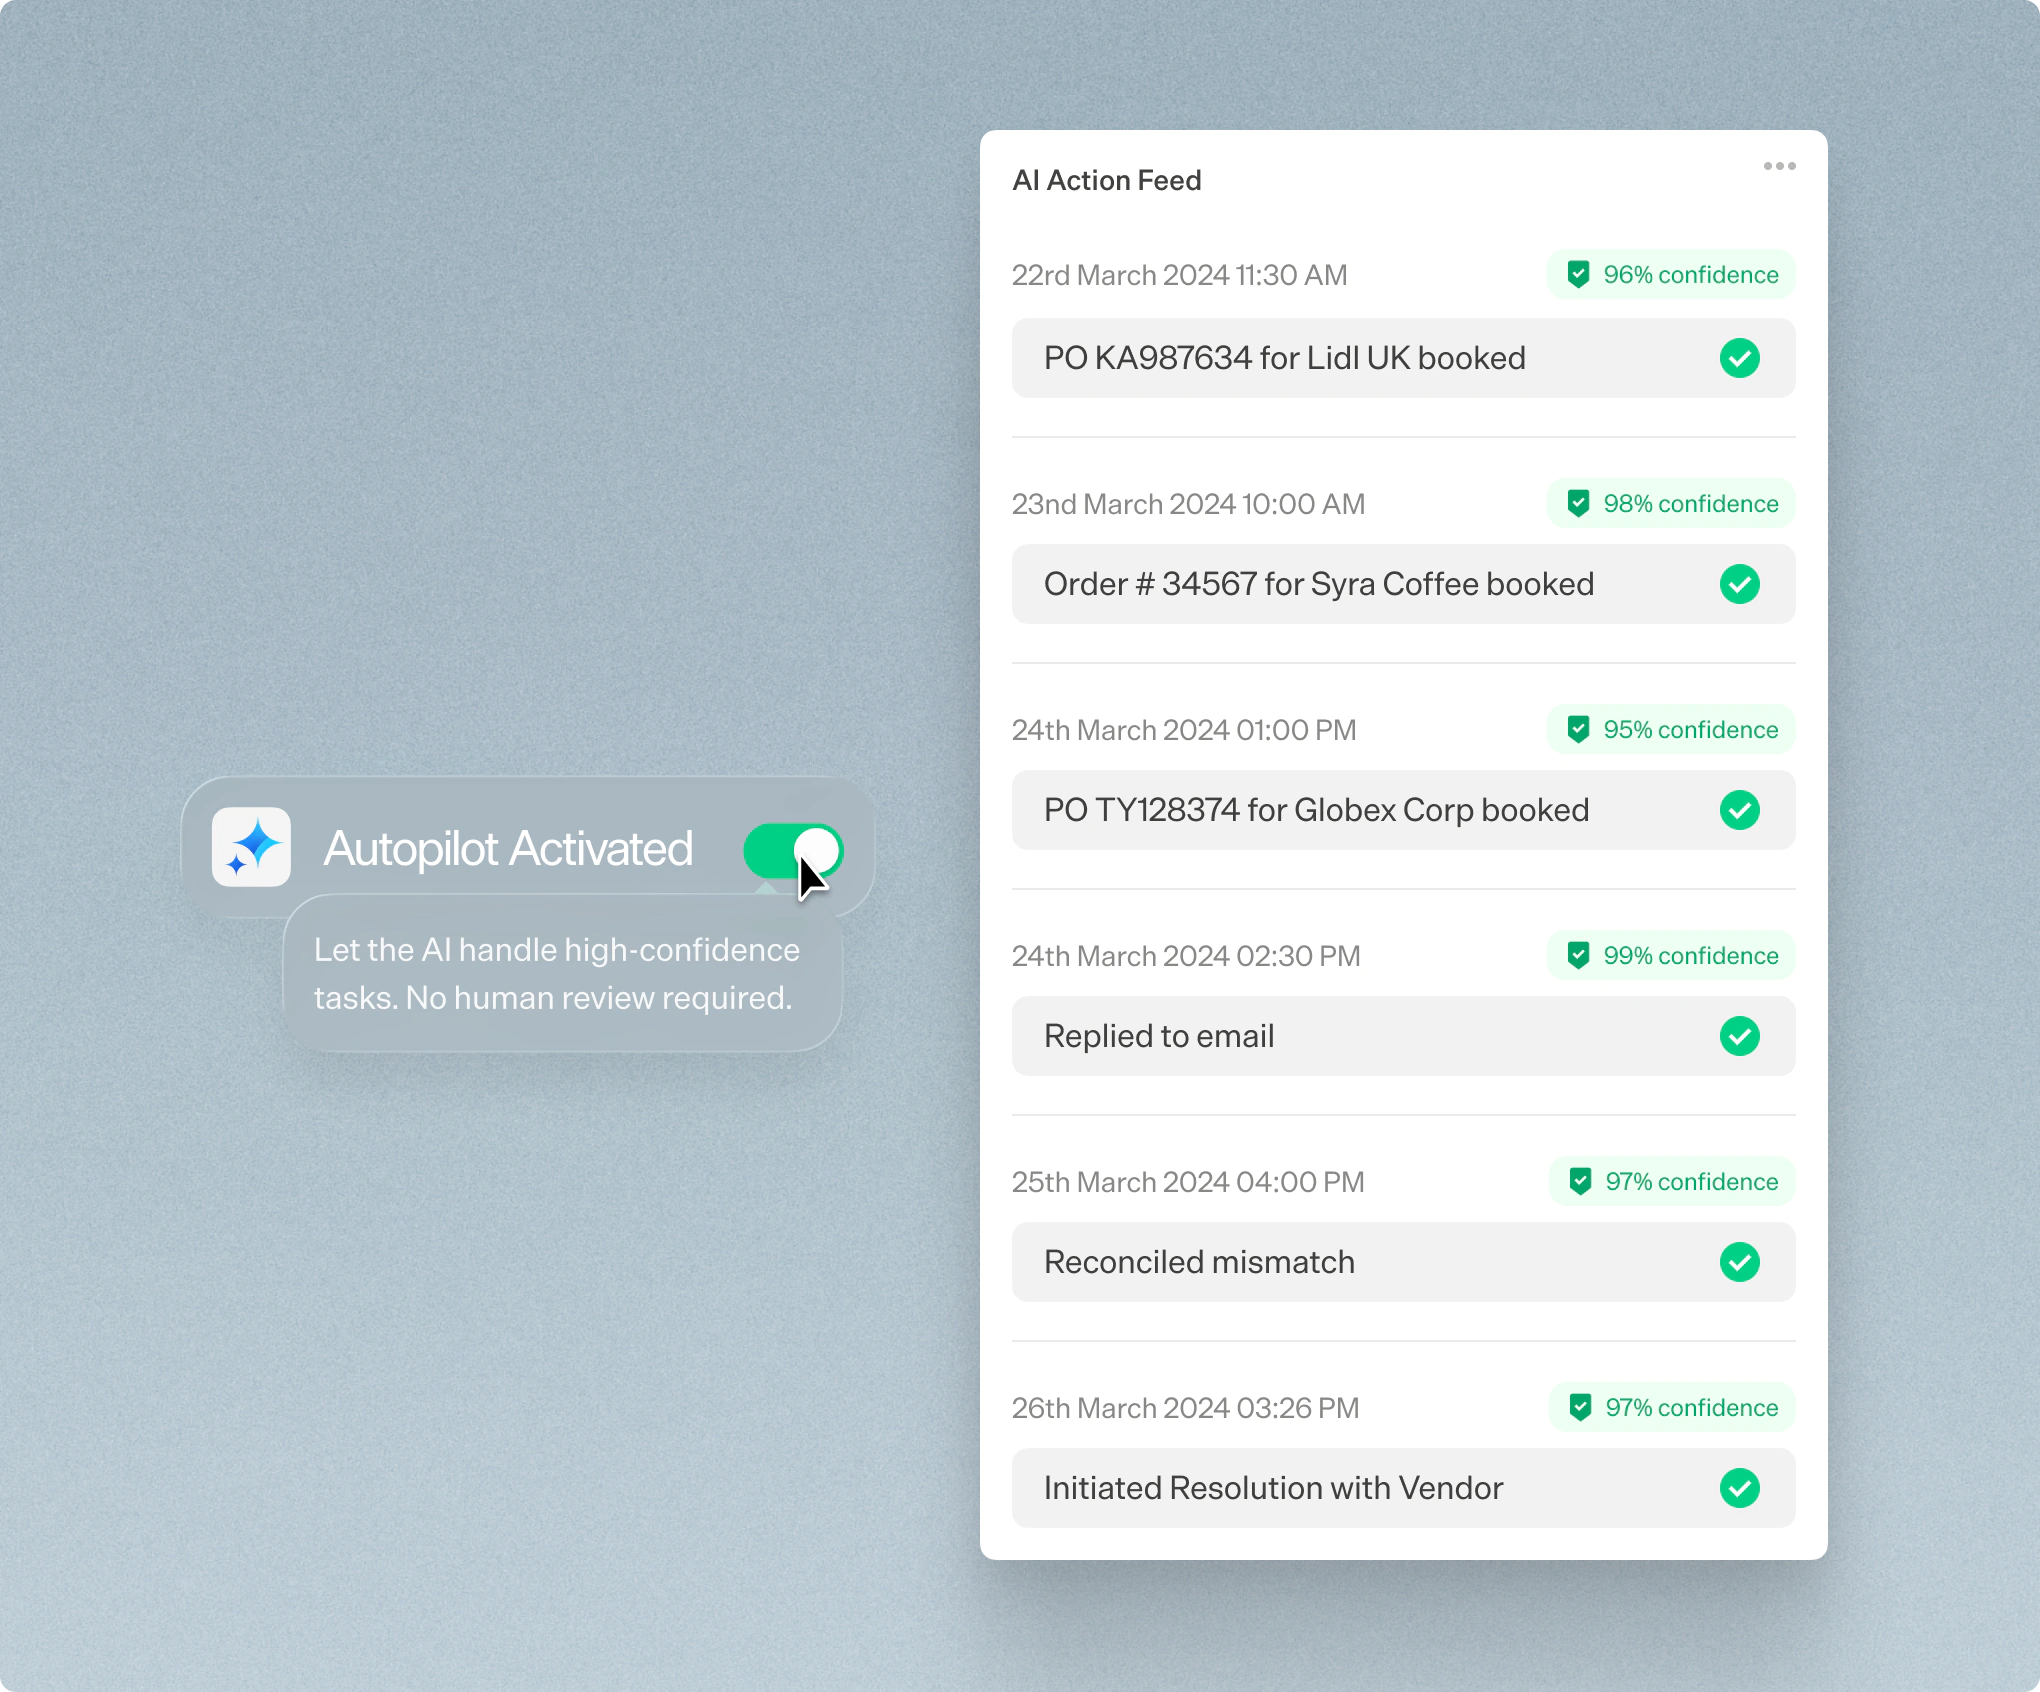
Task: Open PO KA987634 for Lidl UK entry
Action: 1284,358
